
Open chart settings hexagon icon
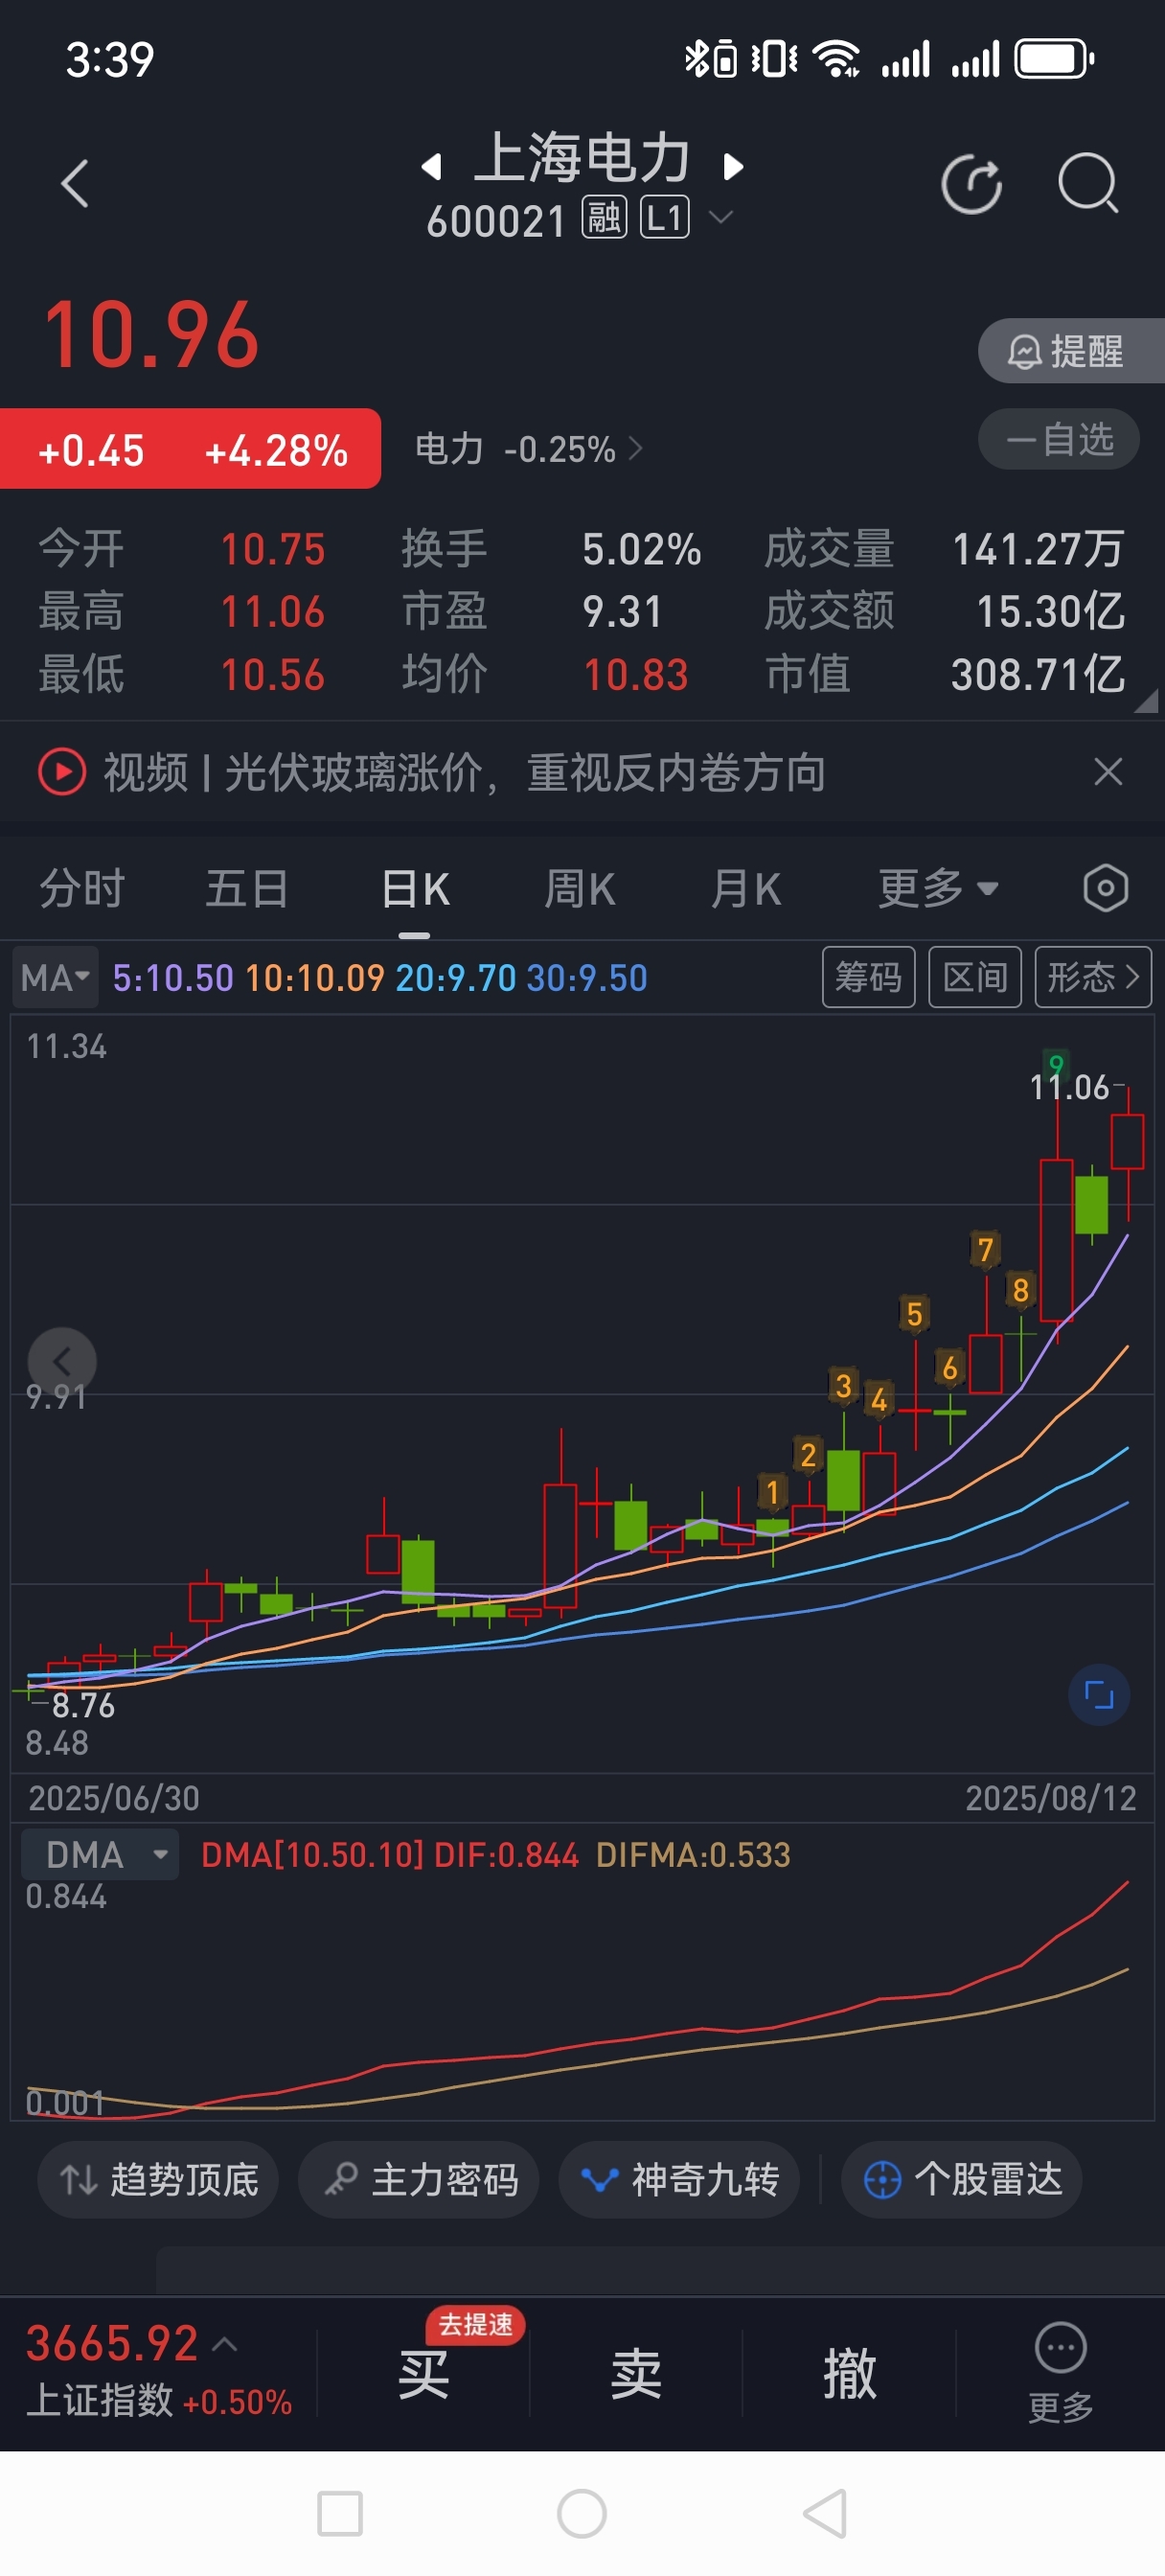(x=1105, y=888)
